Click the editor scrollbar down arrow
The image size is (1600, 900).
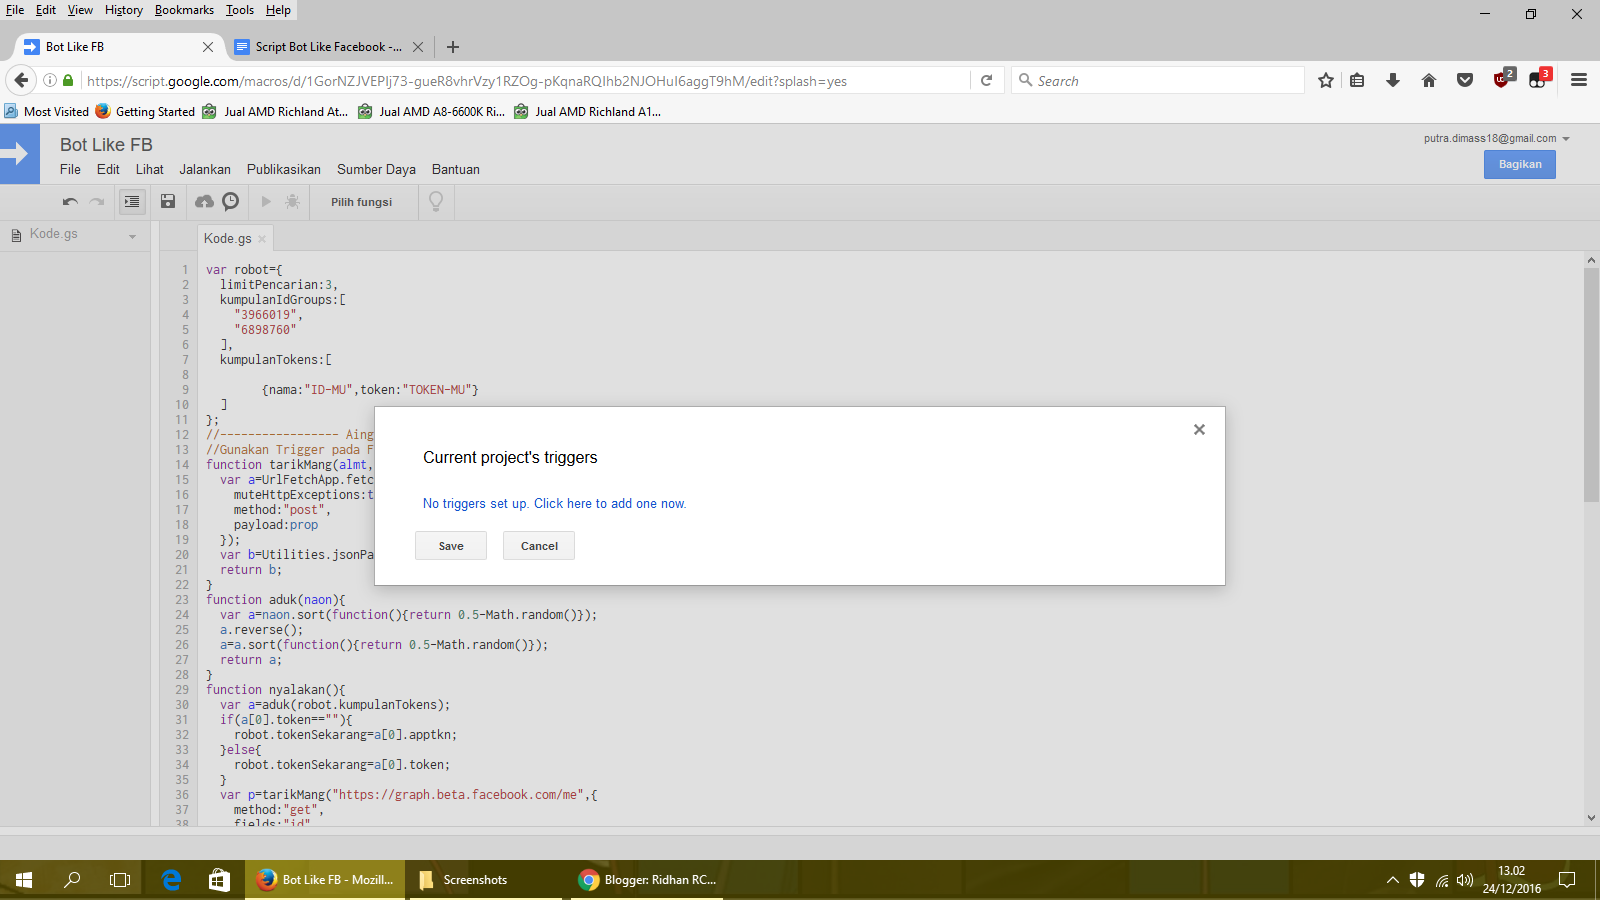pyautogui.click(x=1591, y=818)
